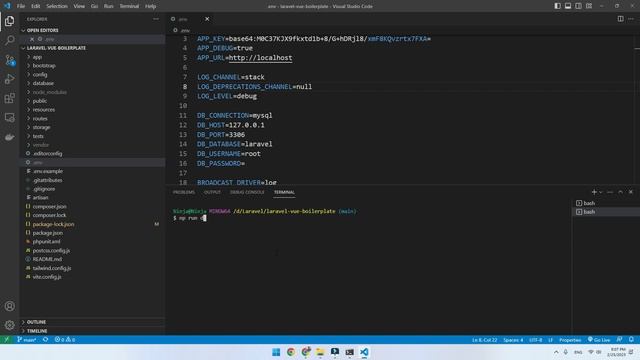Image resolution: width=640 pixels, height=360 pixels.
Task: Switch to the Debug Console panel tab
Action: point(247,192)
